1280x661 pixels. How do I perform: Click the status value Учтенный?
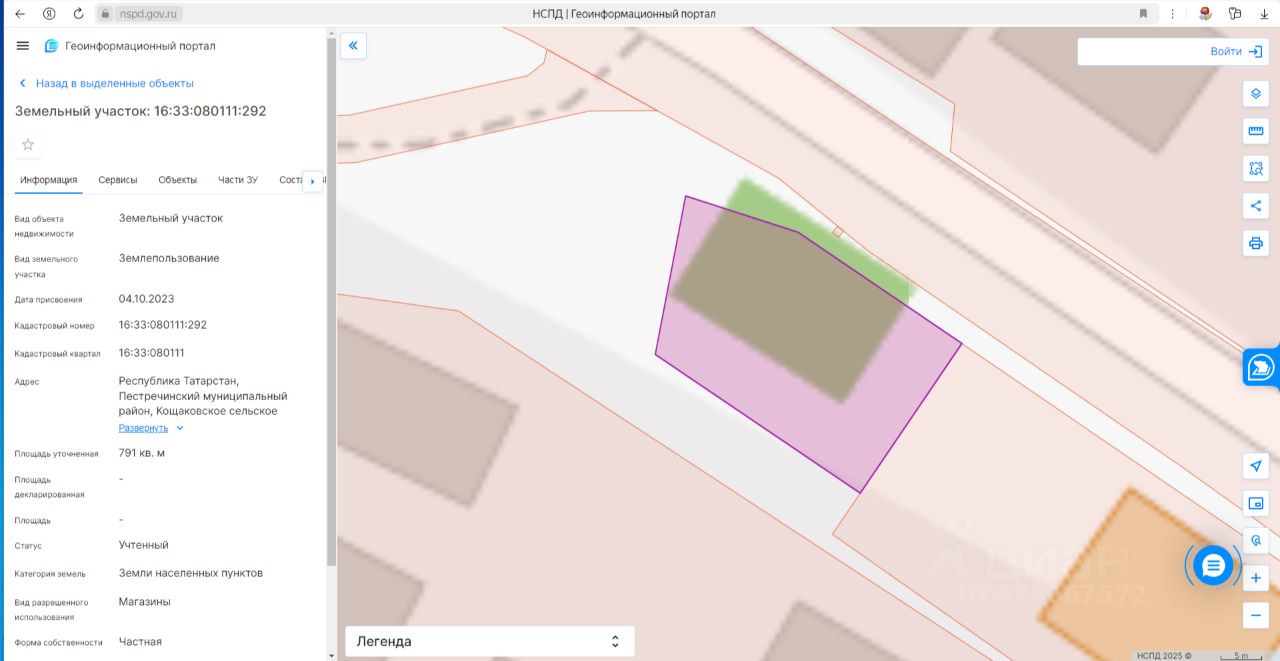144,545
